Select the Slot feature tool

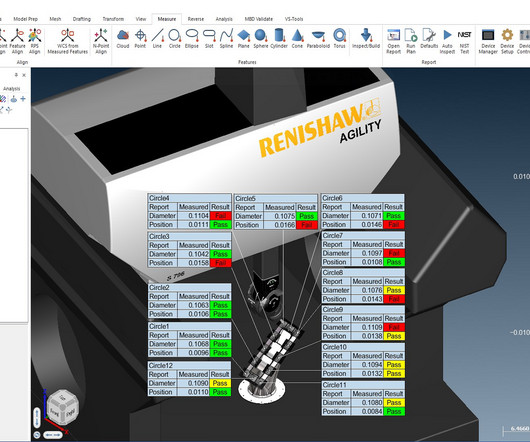coord(209,39)
